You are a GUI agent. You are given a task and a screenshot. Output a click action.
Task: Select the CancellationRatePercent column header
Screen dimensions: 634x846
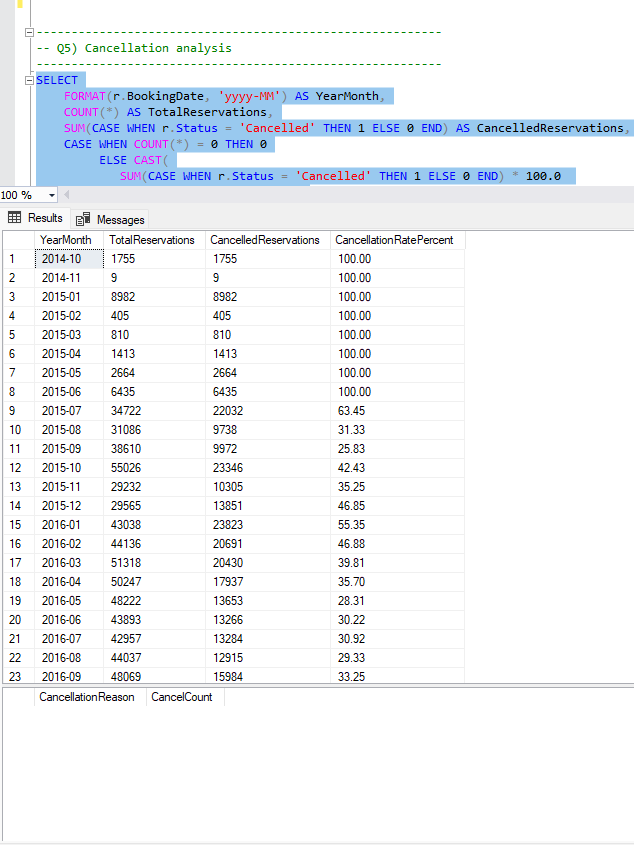(398, 240)
